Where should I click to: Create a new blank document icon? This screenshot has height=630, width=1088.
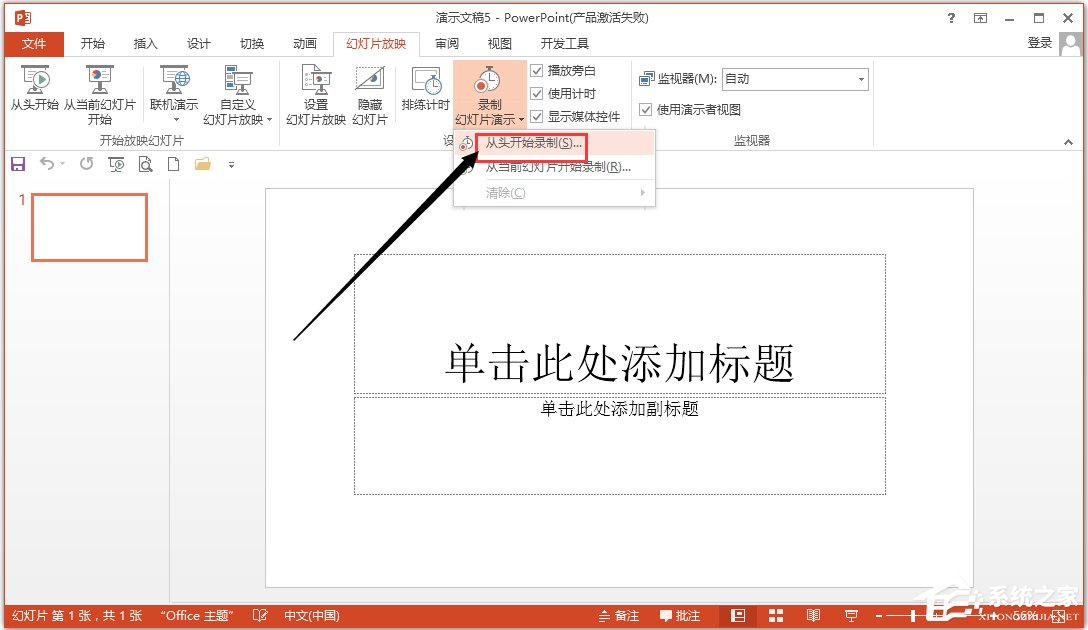(173, 164)
